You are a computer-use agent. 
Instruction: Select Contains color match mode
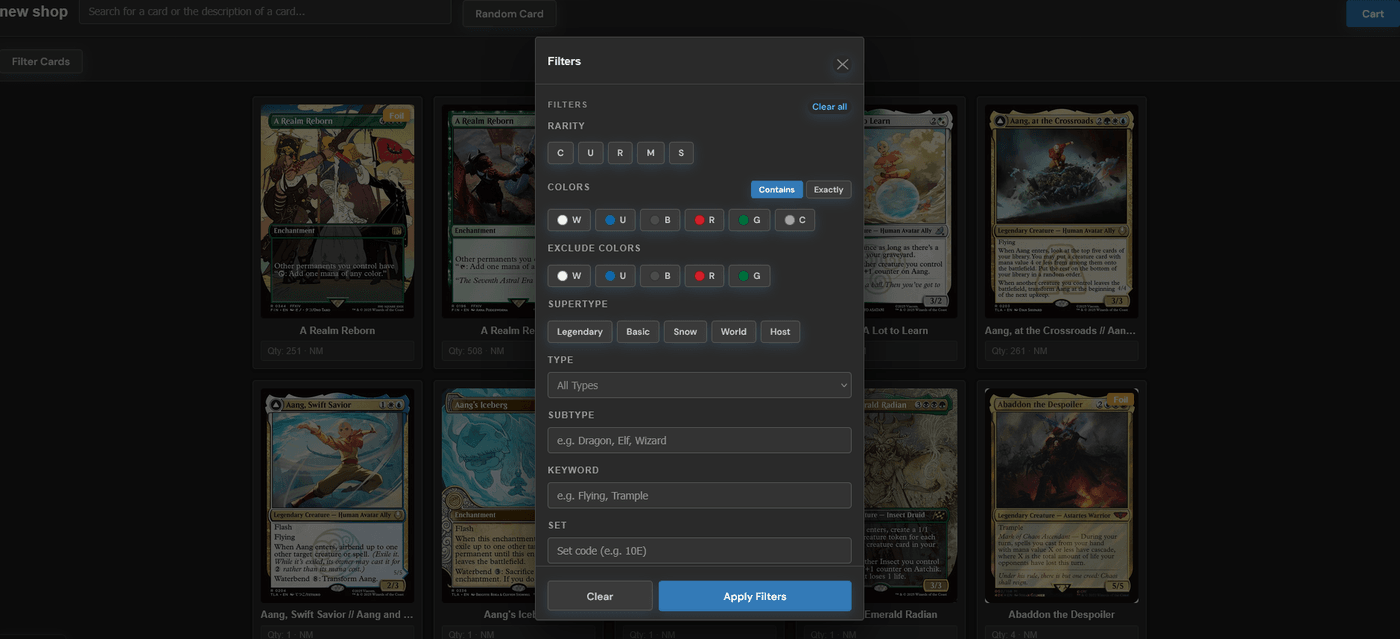777,189
